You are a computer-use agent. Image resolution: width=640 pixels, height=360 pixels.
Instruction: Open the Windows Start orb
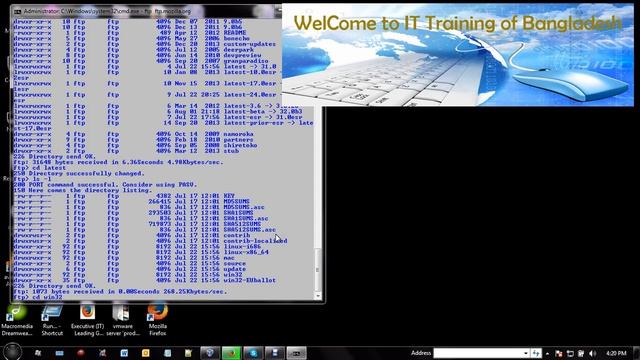(x=12, y=352)
